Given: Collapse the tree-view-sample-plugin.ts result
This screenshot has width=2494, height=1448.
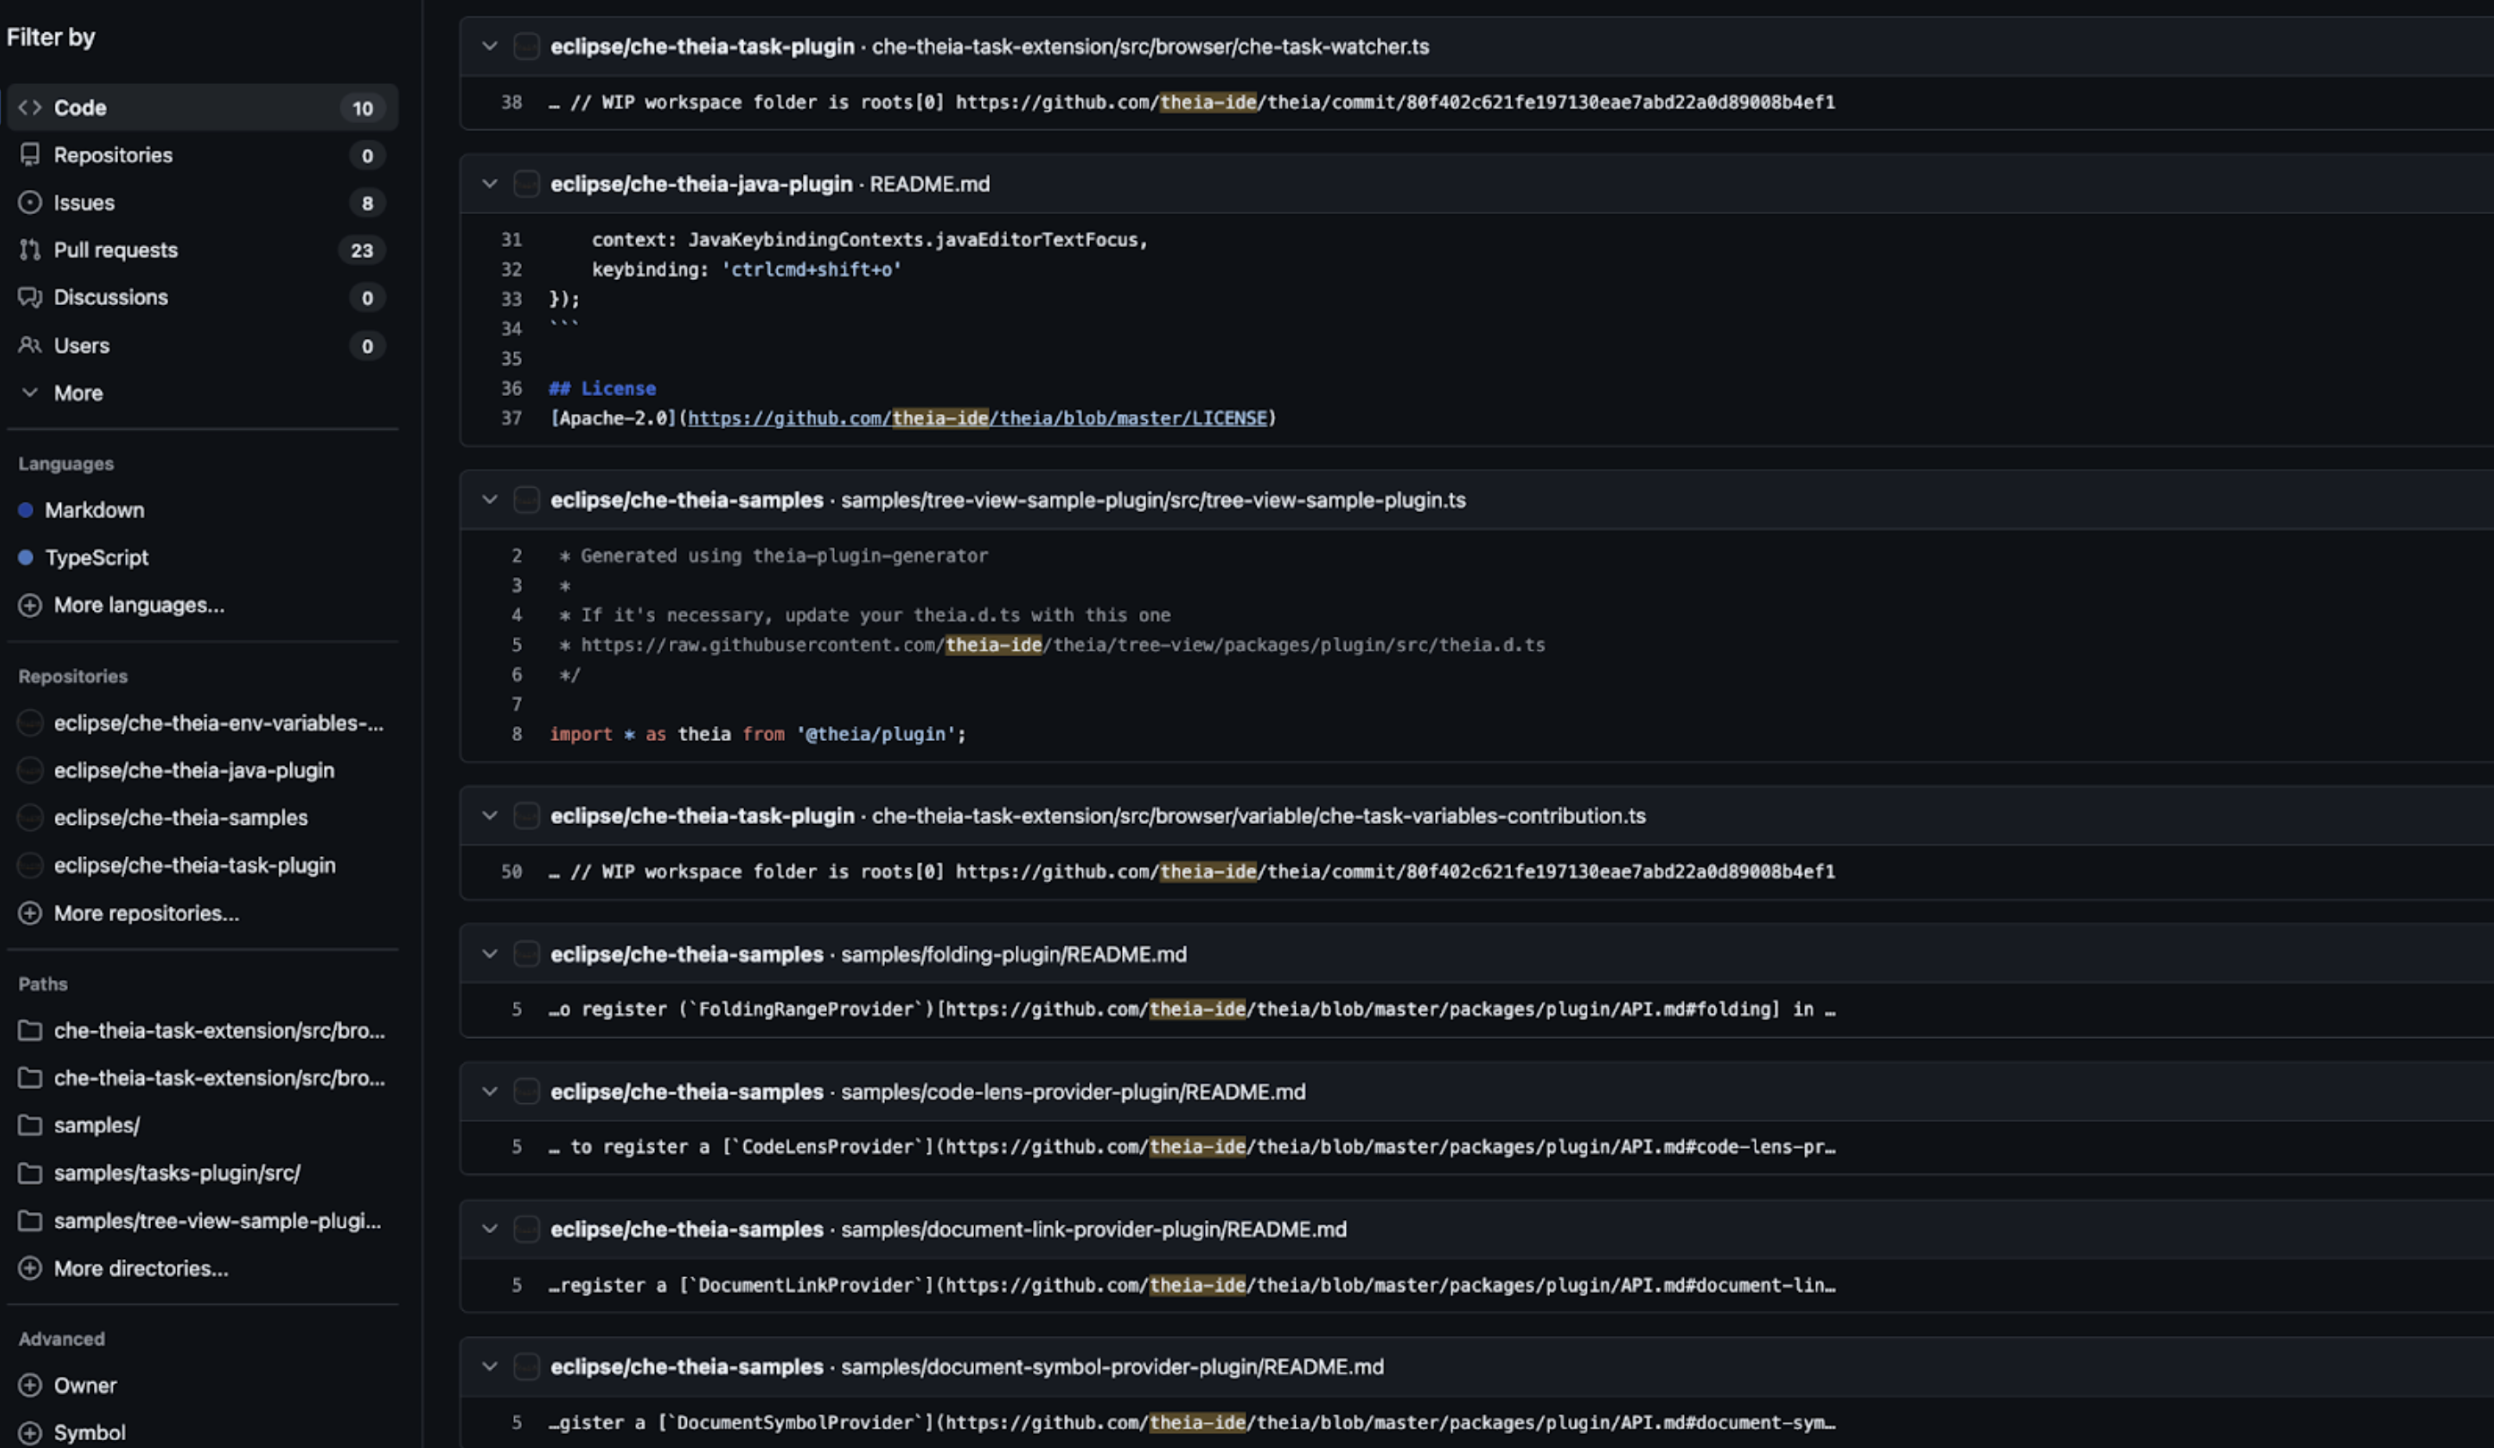Looking at the screenshot, I should [x=489, y=500].
